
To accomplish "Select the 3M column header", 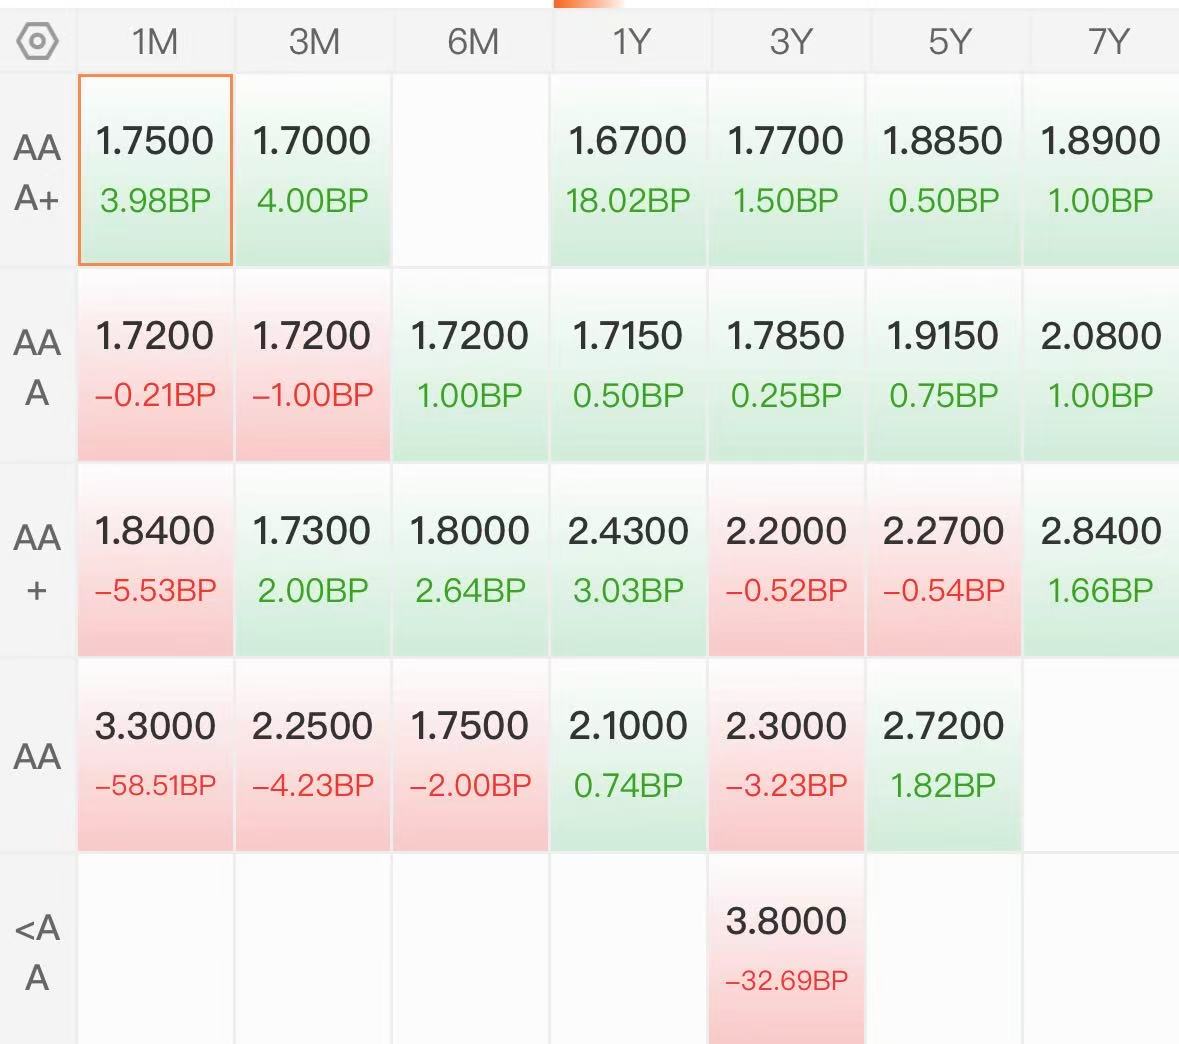I will pos(314,41).
